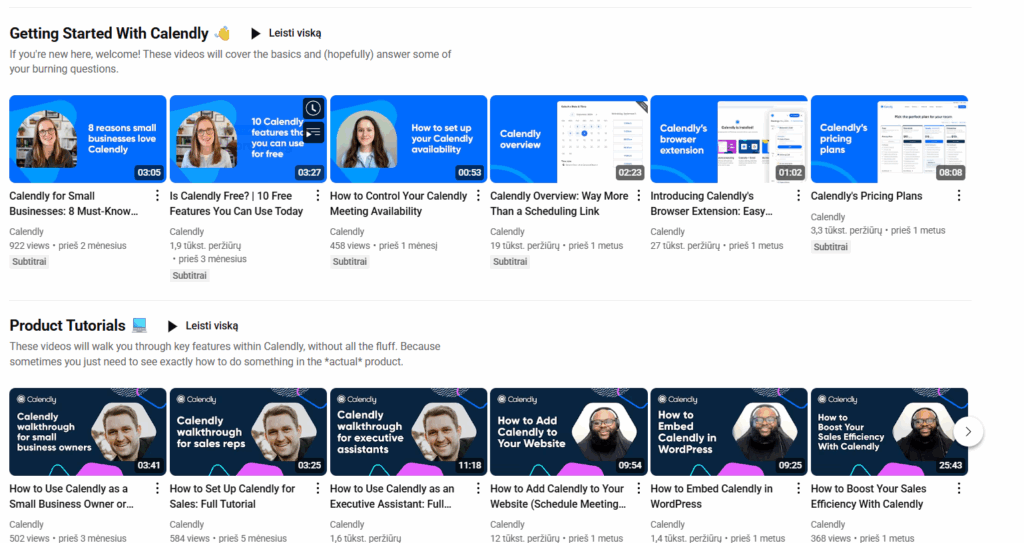
Task: Open 'walkthrough for small business owners' thumbnail
Action: tap(88, 431)
